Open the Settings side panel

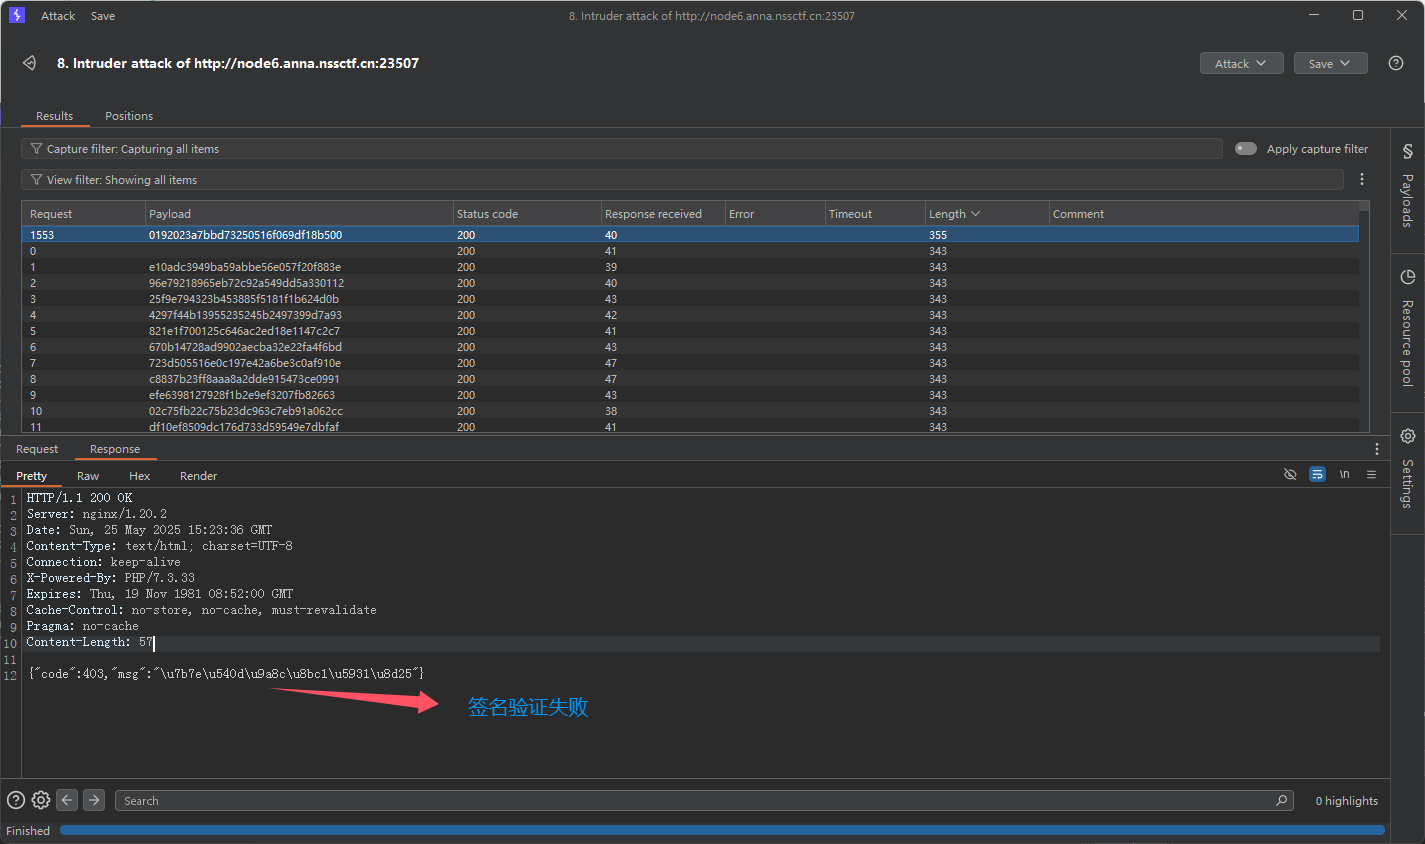pyautogui.click(x=1407, y=471)
